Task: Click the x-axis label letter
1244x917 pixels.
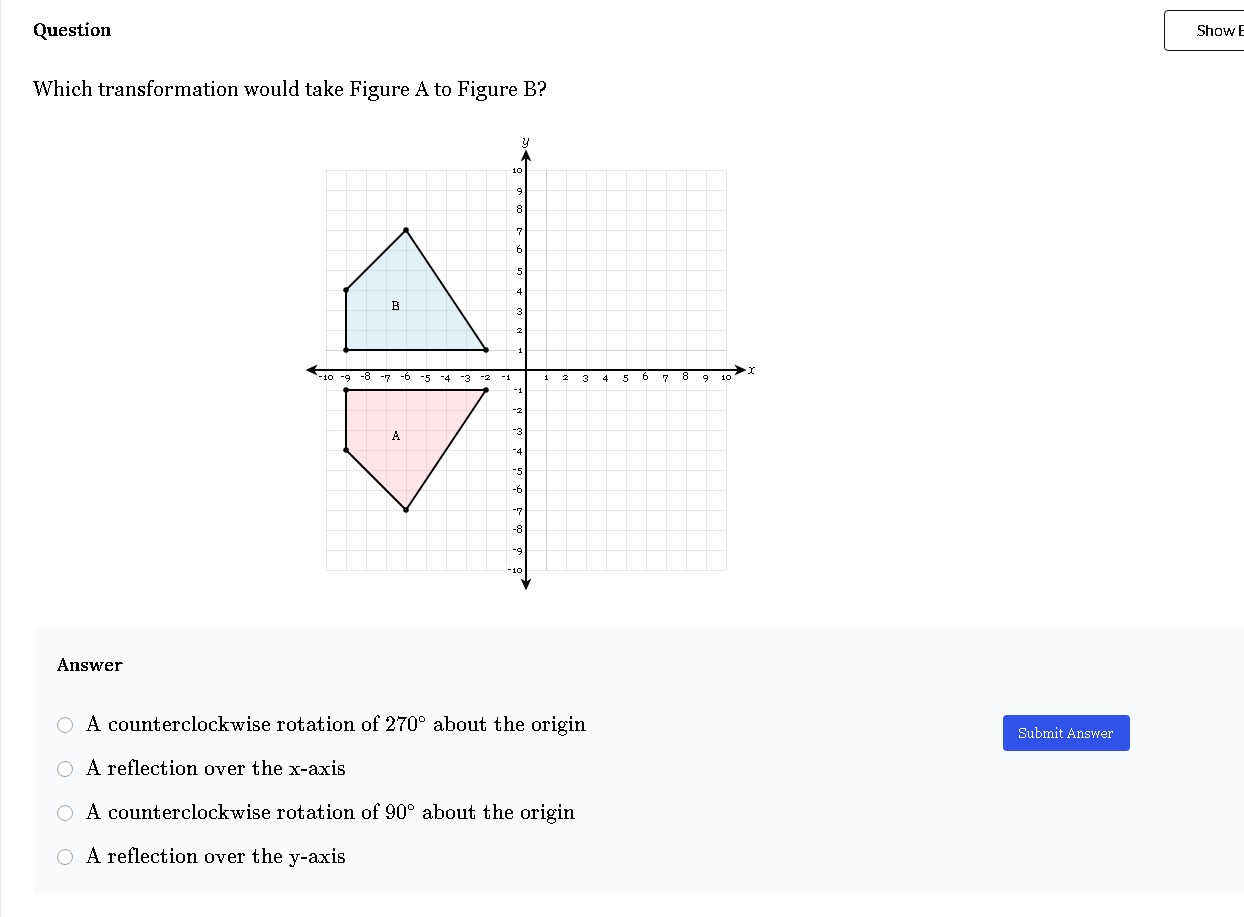Action: pyautogui.click(x=752, y=370)
